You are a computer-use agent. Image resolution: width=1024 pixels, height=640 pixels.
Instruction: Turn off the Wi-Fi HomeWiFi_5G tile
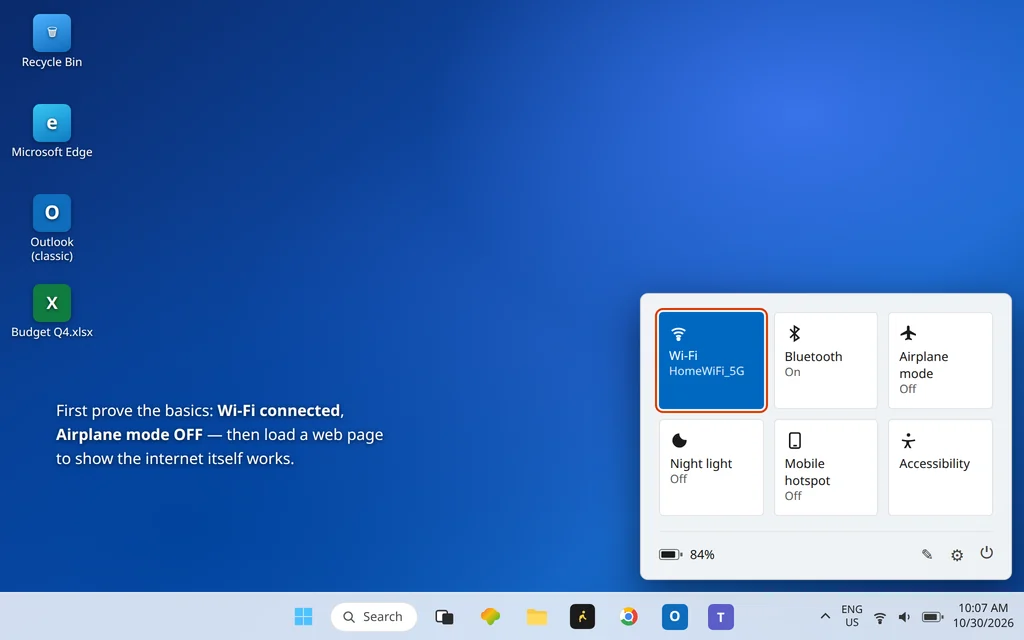(711, 360)
